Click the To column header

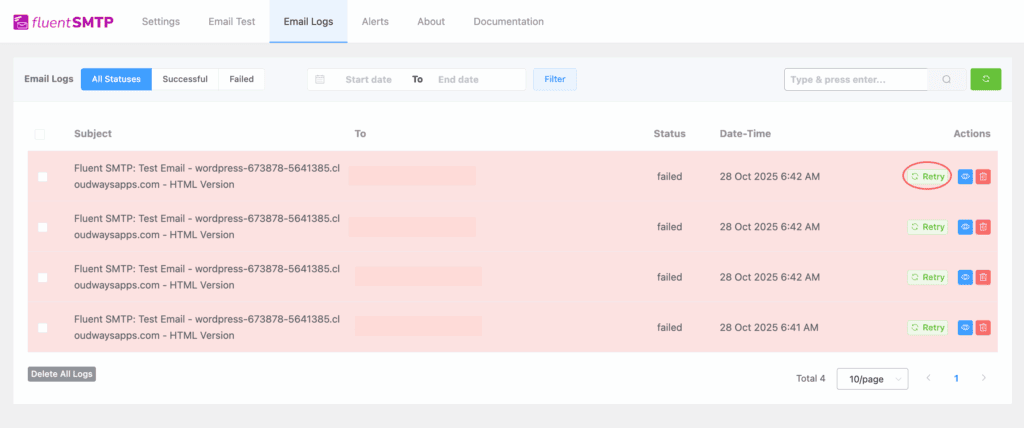360,134
